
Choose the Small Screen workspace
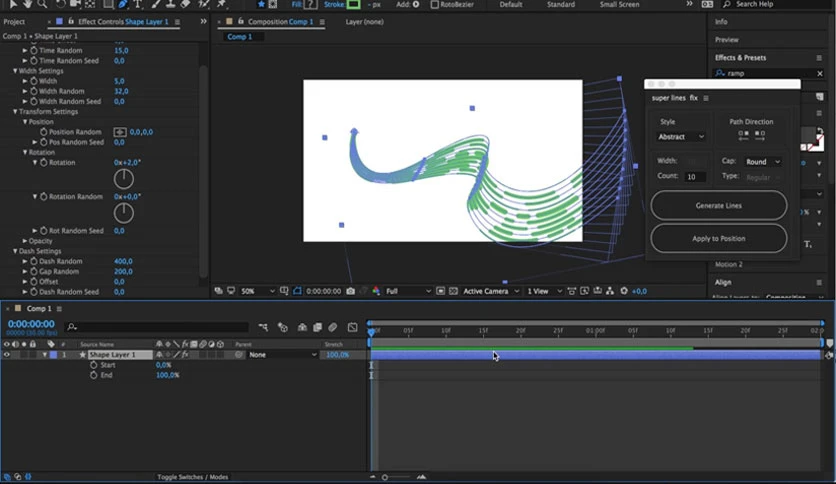click(620, 4)
